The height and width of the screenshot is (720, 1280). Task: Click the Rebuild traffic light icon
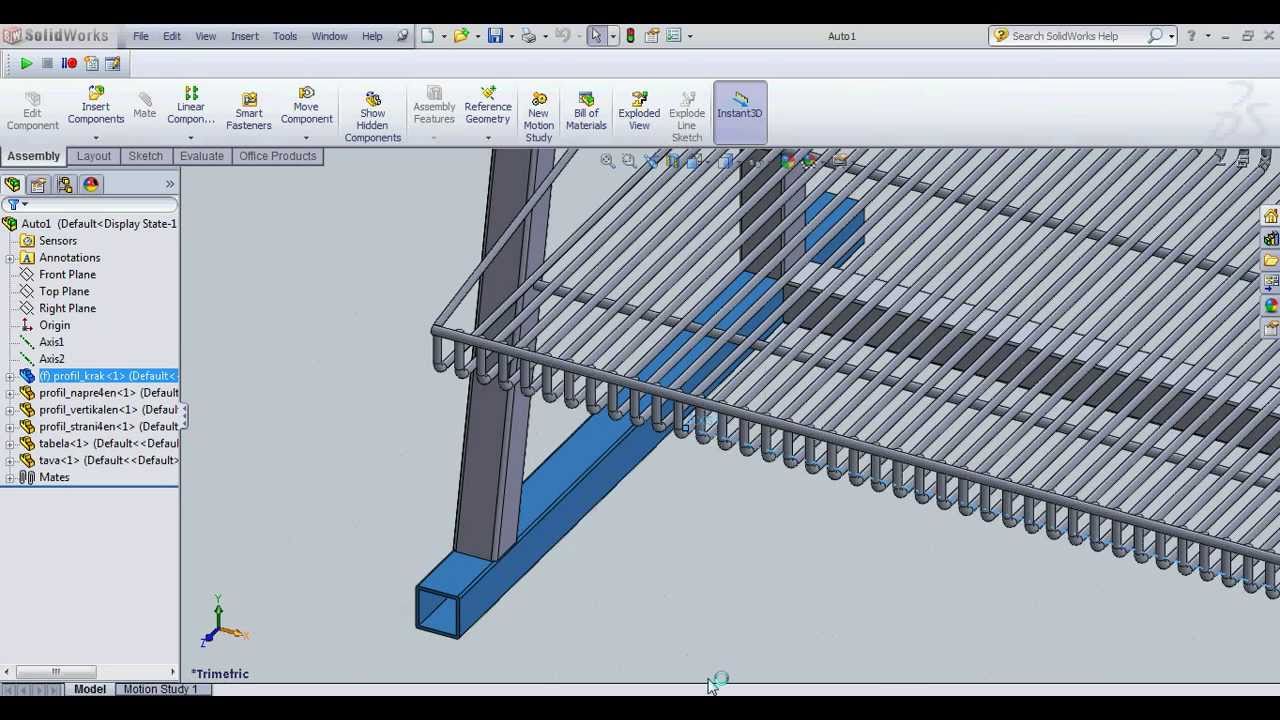click(x=630, y=36)
